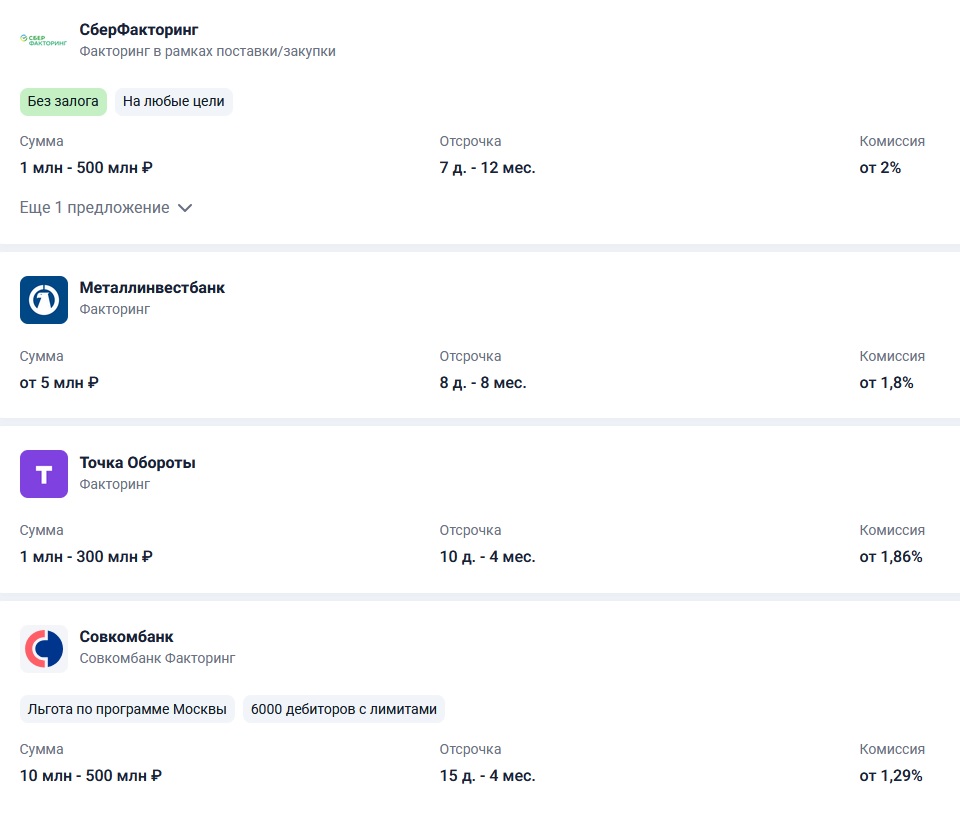Click the 'Льгота по программе Москвы' tag

click(127, 709)
